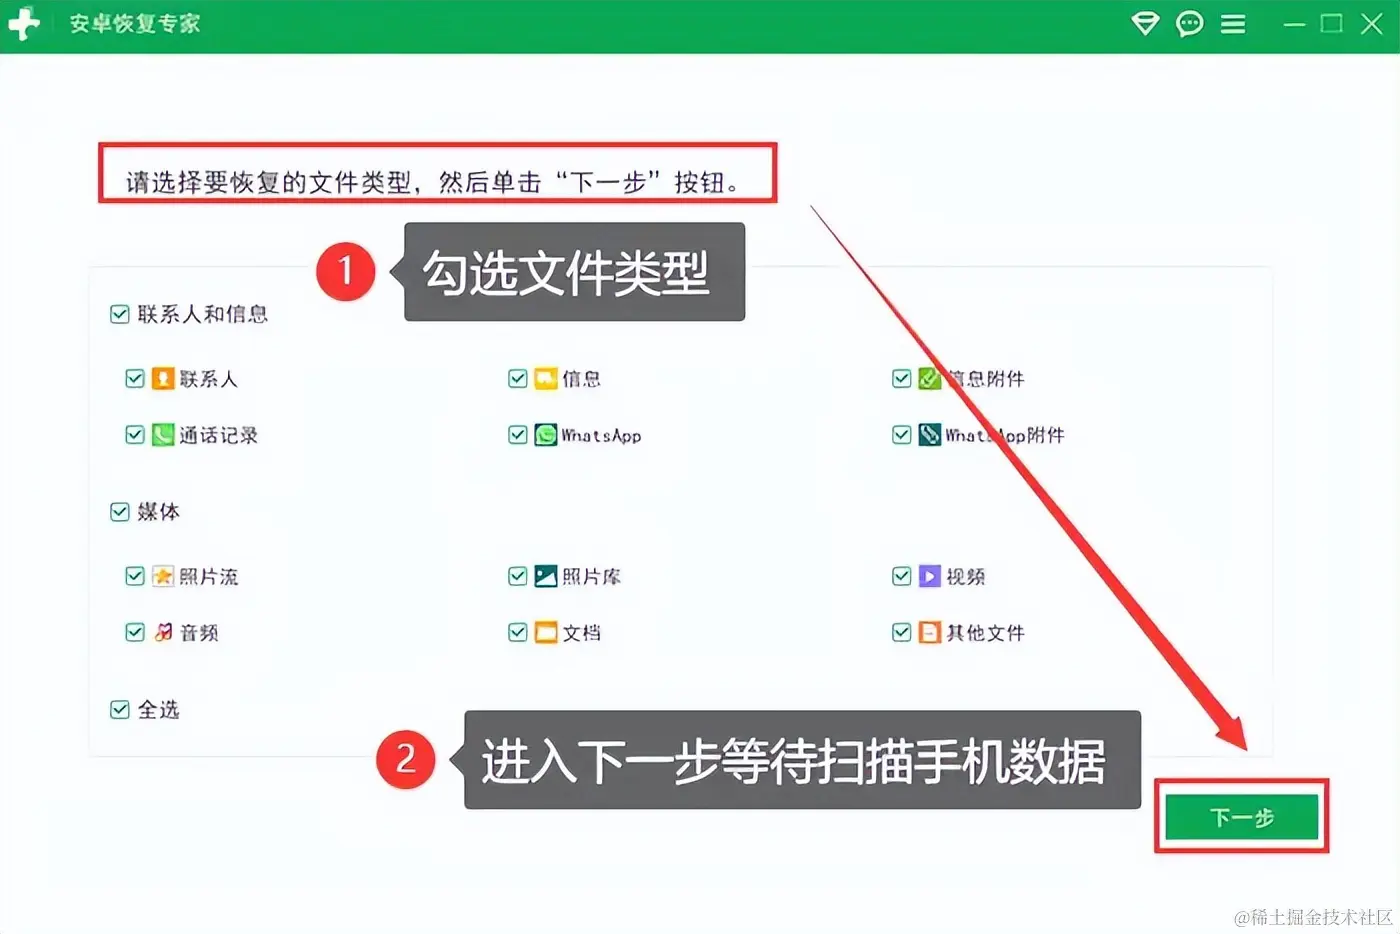Maximize the 安卓恢复专家 window
This screenshot has width=1400, height=934.
1332,24
